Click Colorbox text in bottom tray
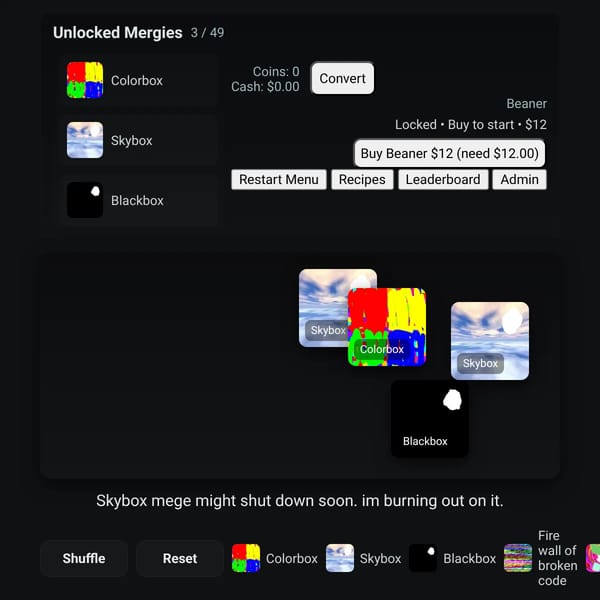The image size is (600, 600). point(292,558)
